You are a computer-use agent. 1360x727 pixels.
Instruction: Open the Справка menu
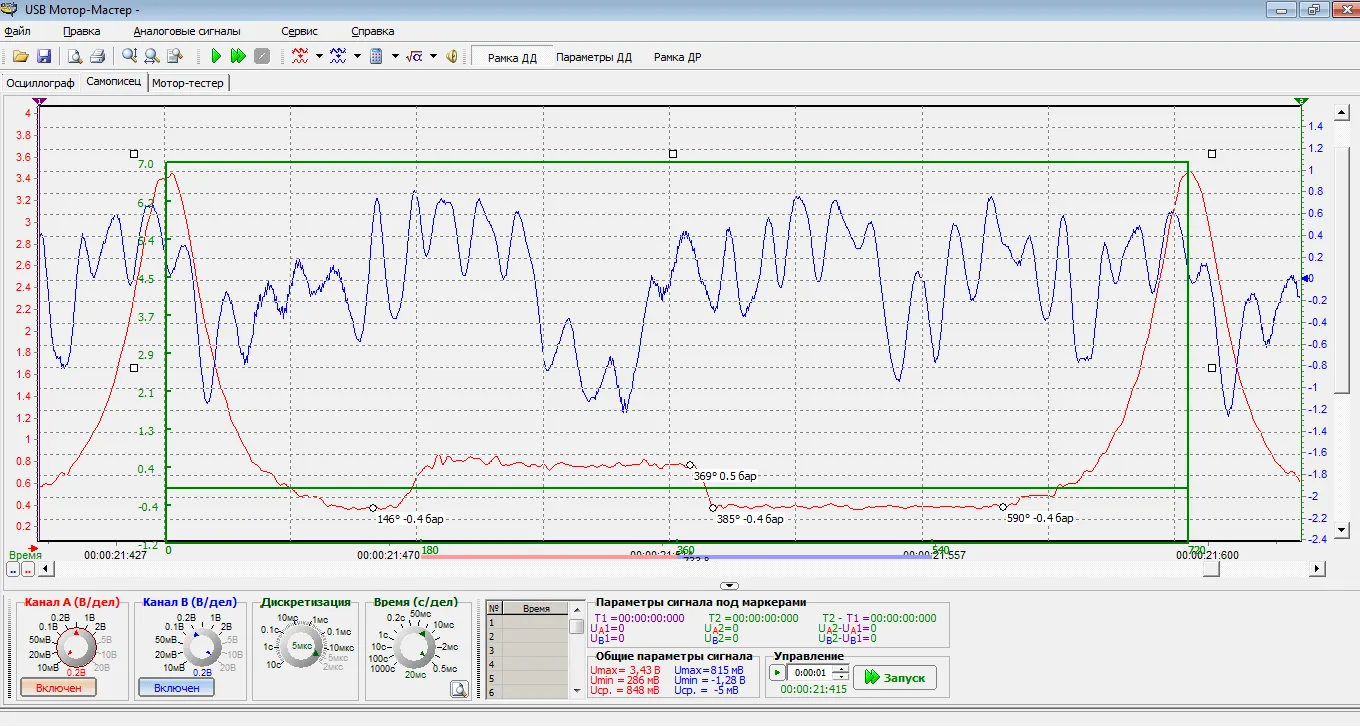point(373,31)
